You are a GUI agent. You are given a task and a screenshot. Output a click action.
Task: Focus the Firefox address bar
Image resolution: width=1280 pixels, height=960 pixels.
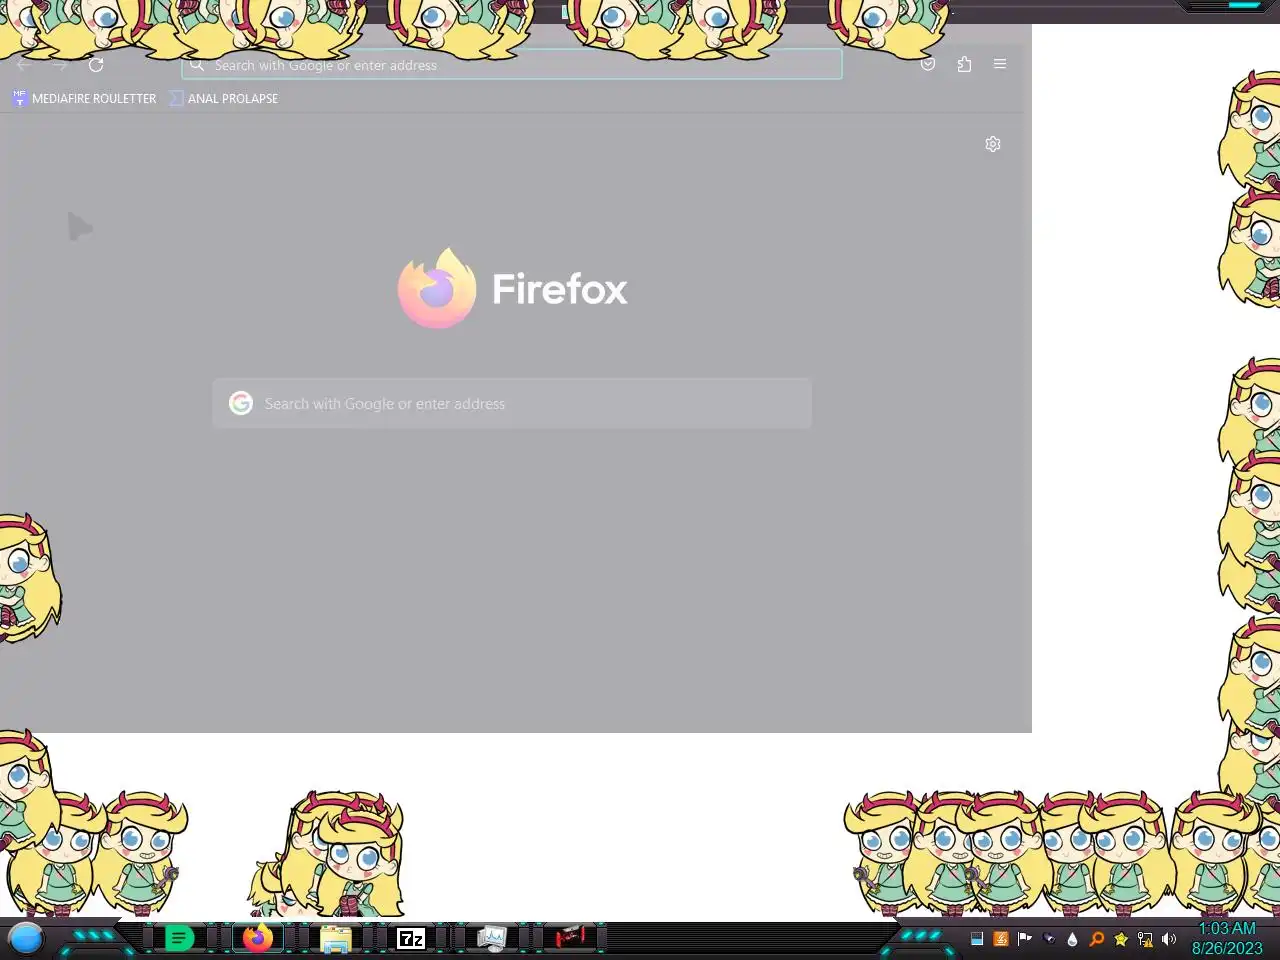tap(512, 65)
